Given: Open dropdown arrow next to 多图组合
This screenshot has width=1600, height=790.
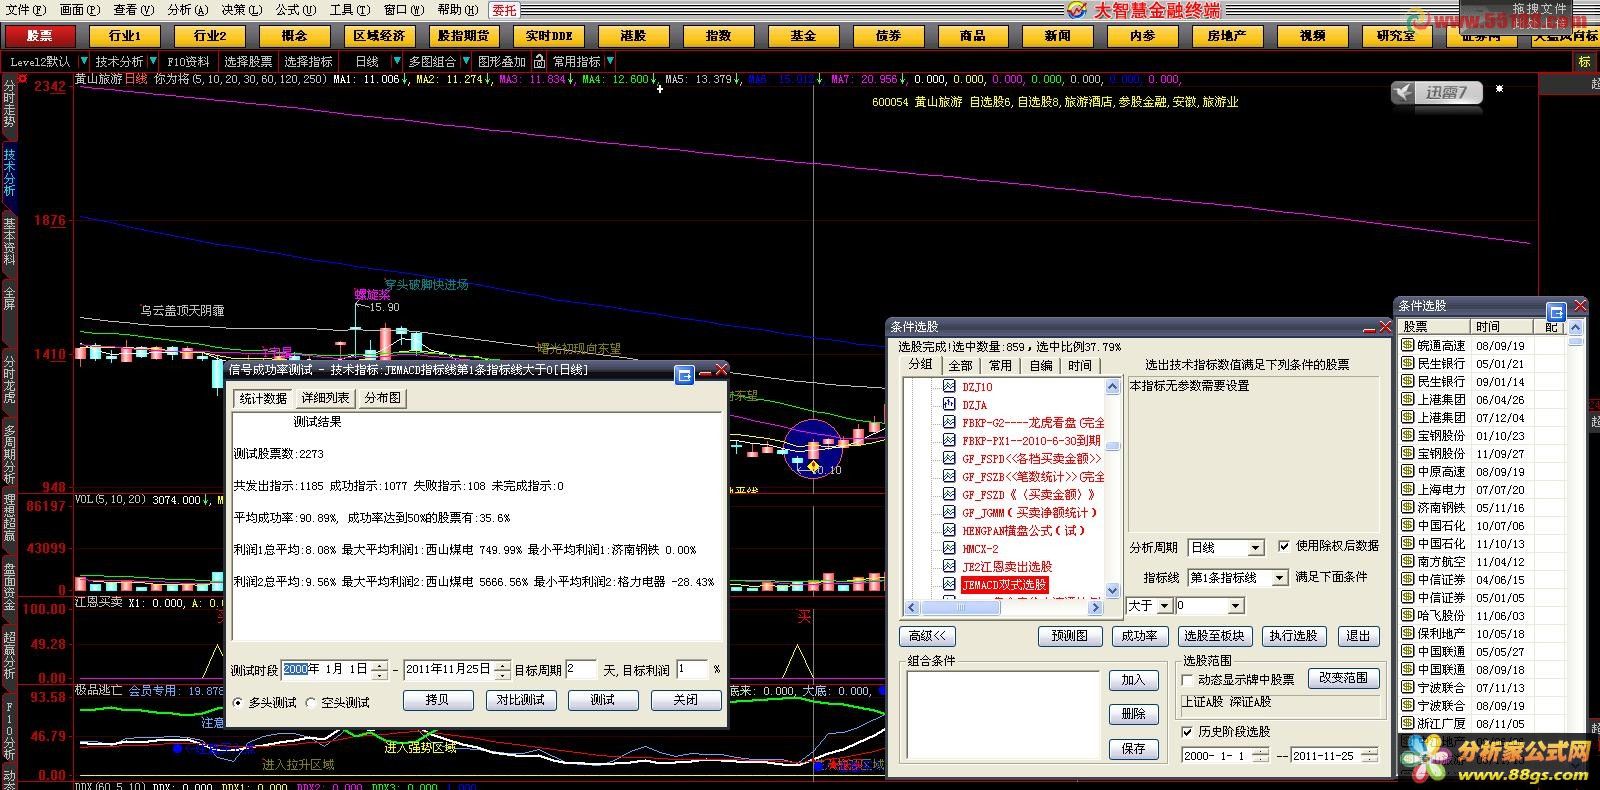Looking at the screenshot, I should click(x=465, y=61).
